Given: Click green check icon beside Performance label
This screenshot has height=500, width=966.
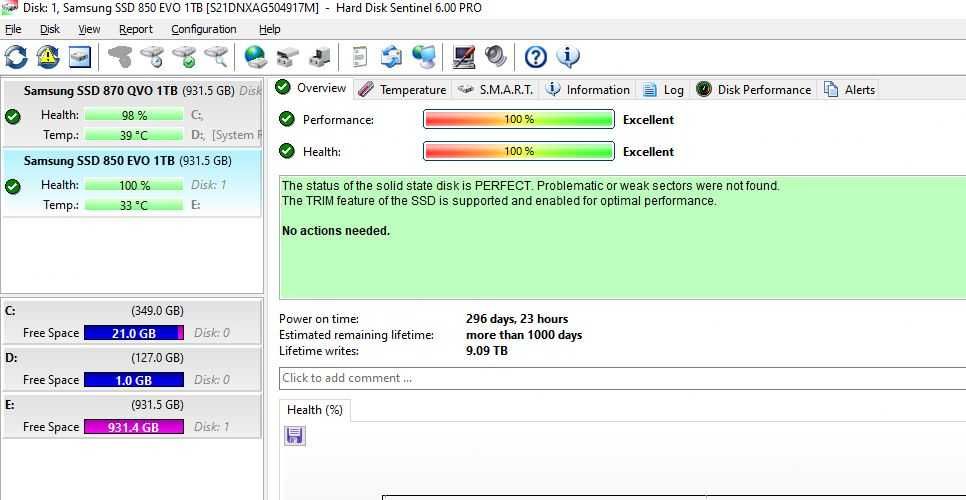Looking at the screenshot, I should tap(286, 119).
